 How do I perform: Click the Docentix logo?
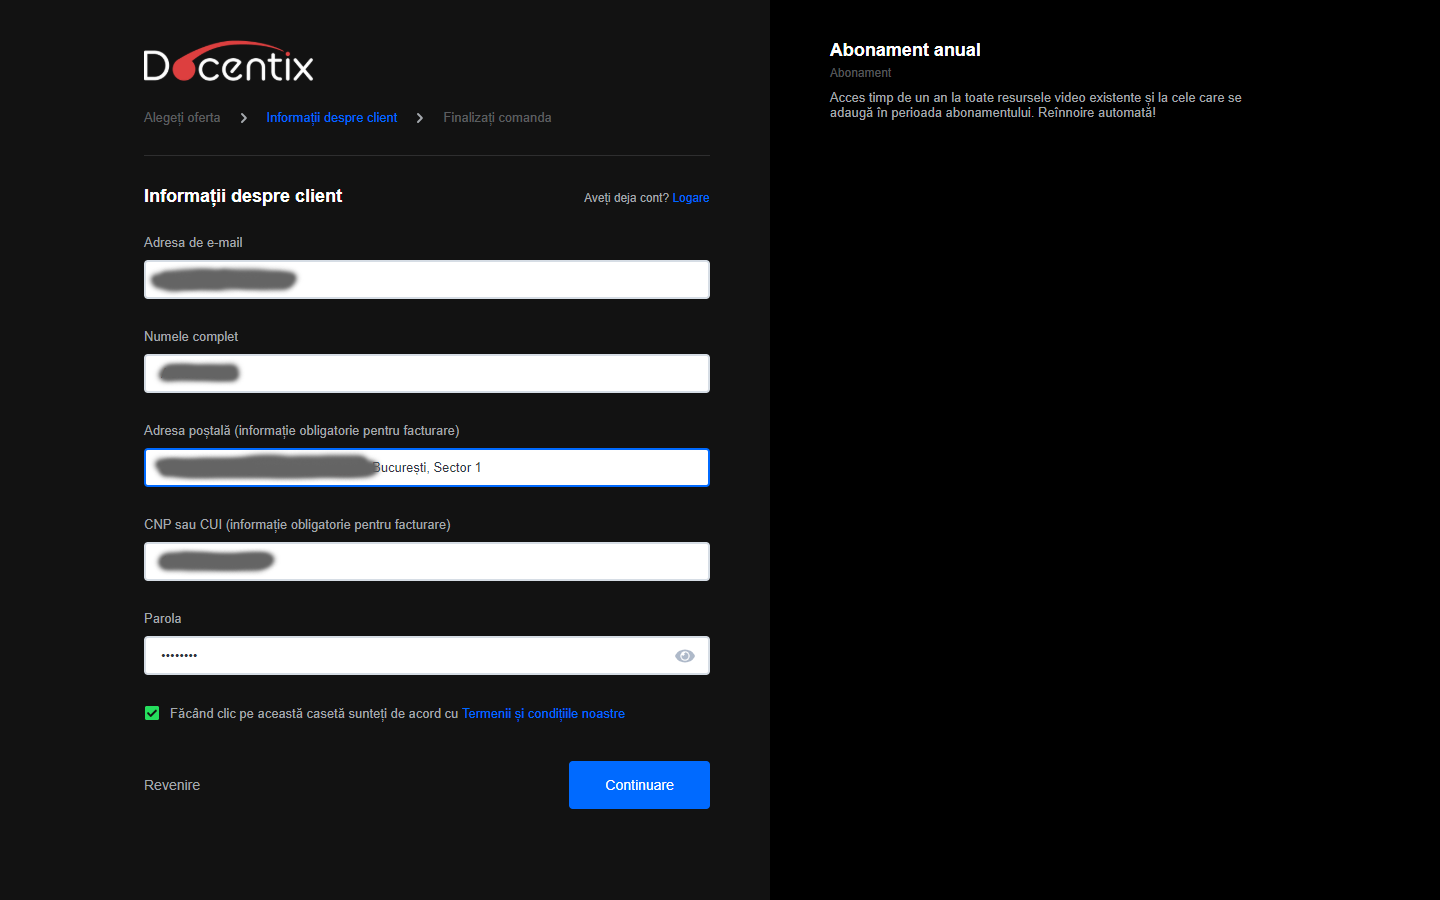click(229, 62)
